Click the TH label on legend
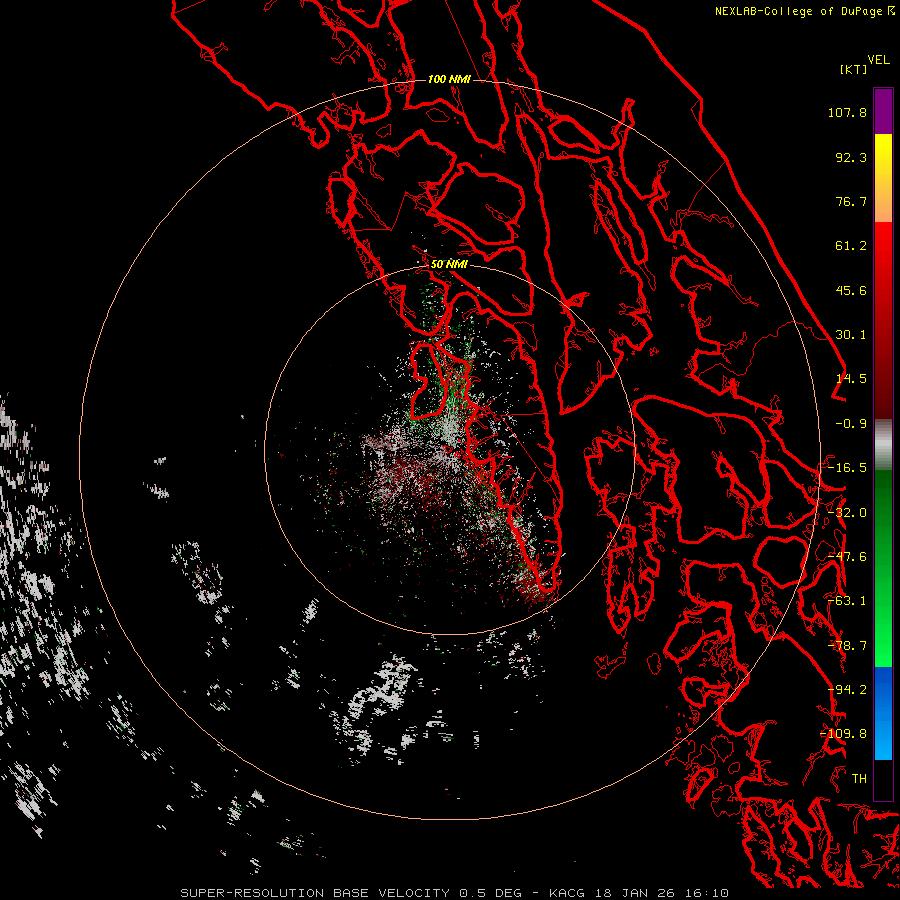 859,779
